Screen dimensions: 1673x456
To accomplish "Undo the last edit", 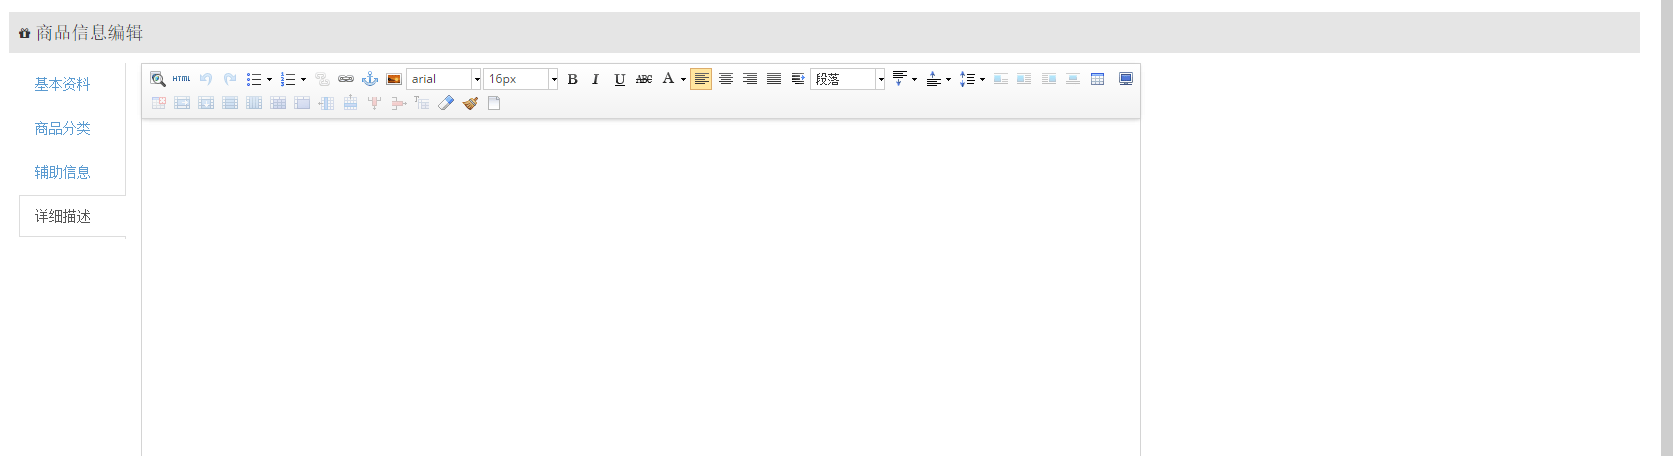I will (x=206, y=79).
